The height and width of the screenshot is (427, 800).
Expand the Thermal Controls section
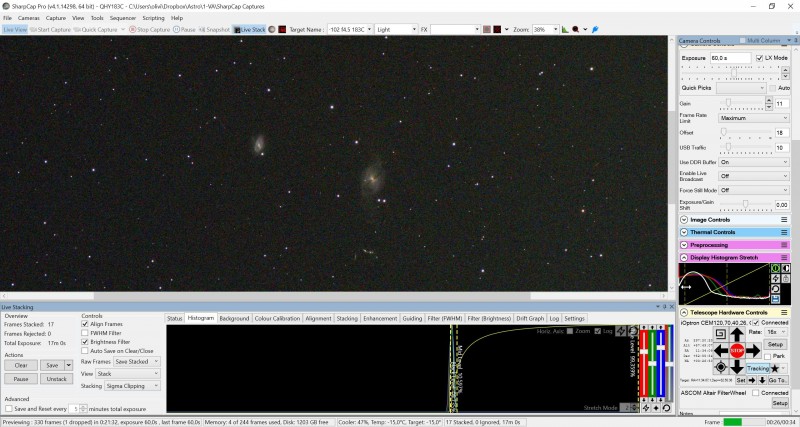pos(684,232)
